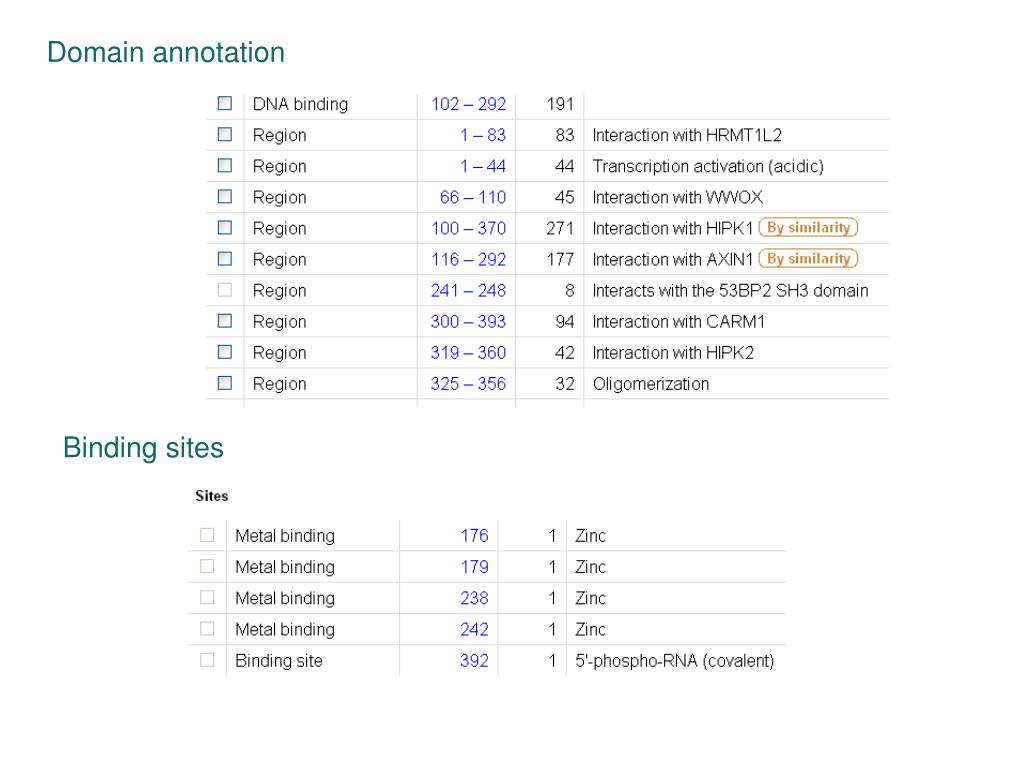This screenshot has width=1024, height=768.
Task: Open the 102 – 292 position link
Action: (x=468, y=104)
